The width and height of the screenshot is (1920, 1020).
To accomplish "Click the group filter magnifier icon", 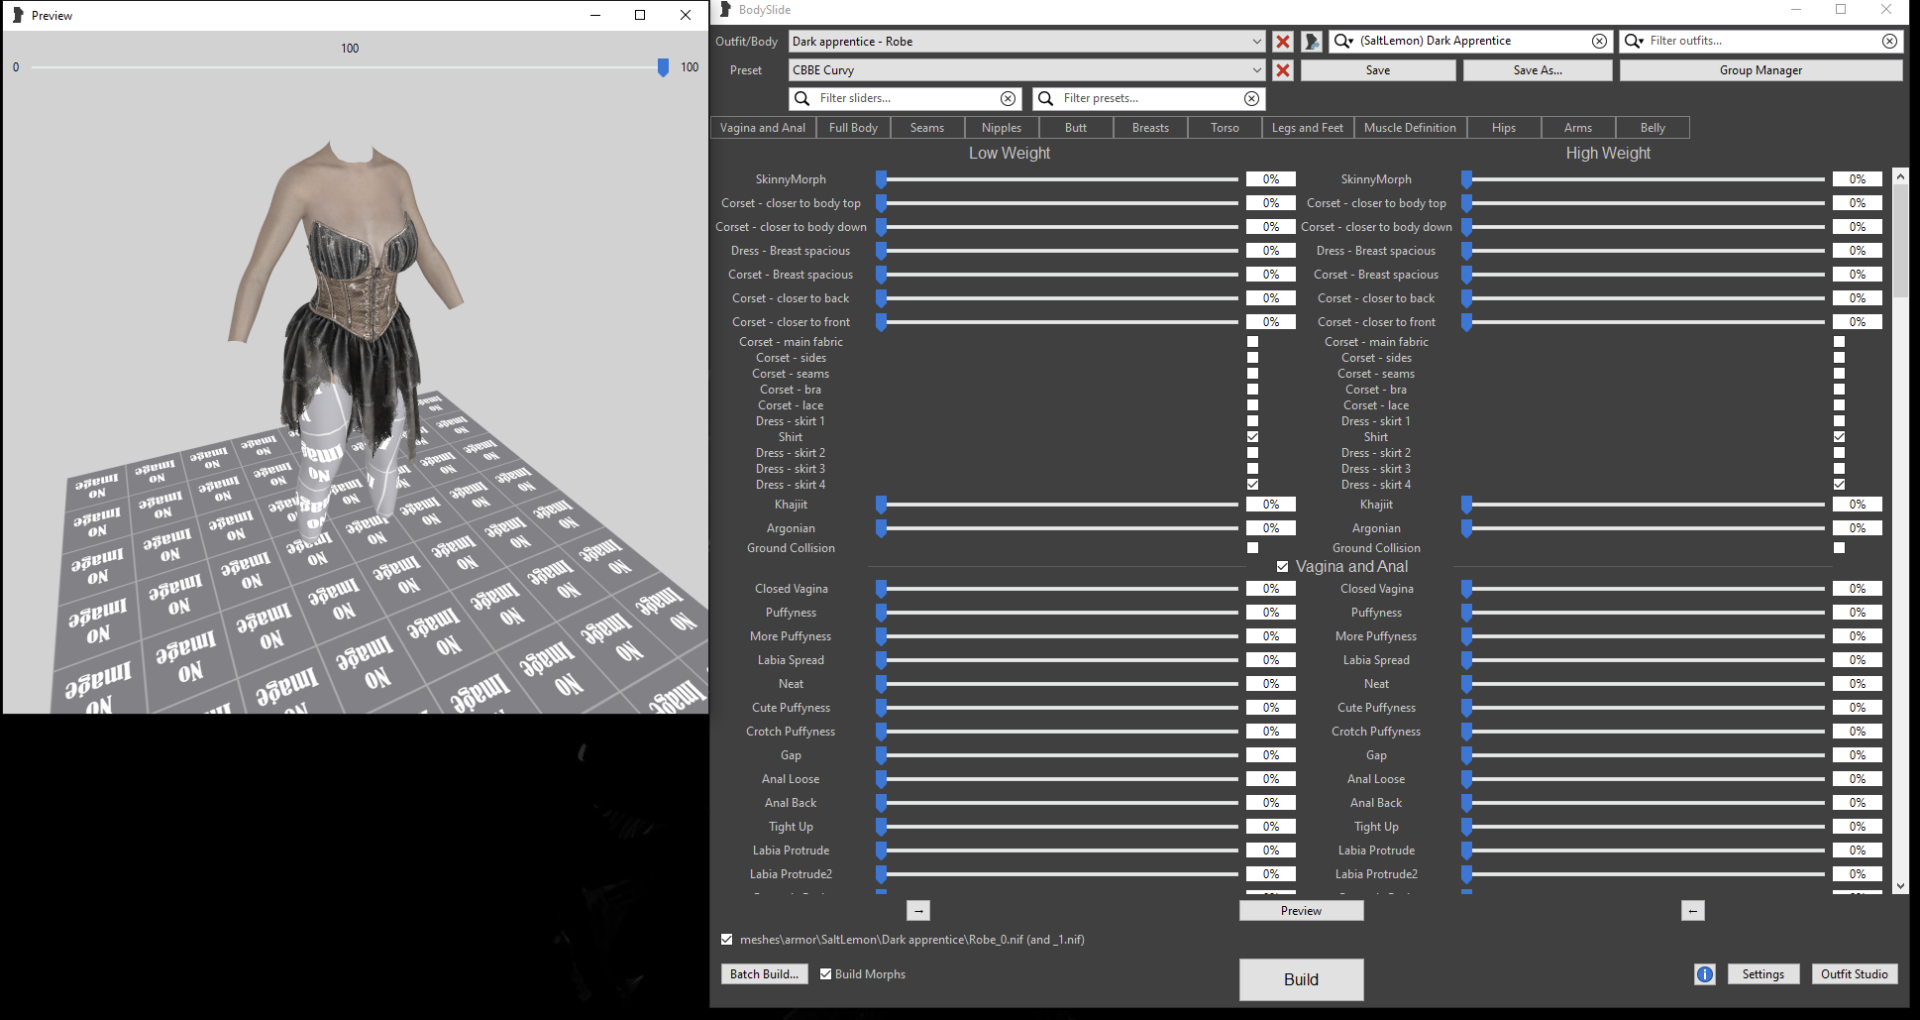I will (1343, 41).
